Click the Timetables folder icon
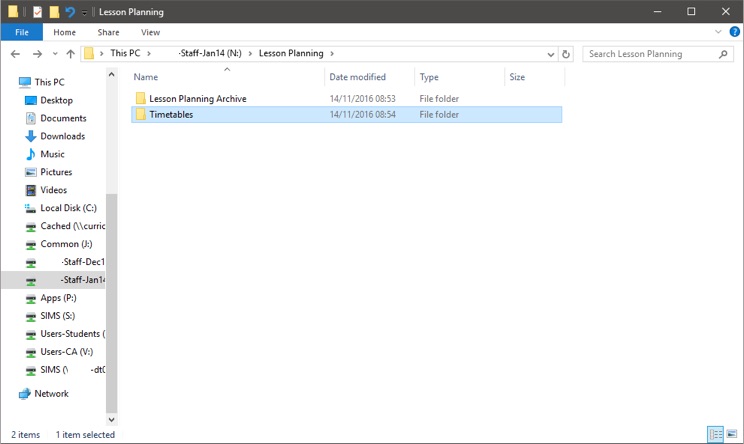 point(140,114)
